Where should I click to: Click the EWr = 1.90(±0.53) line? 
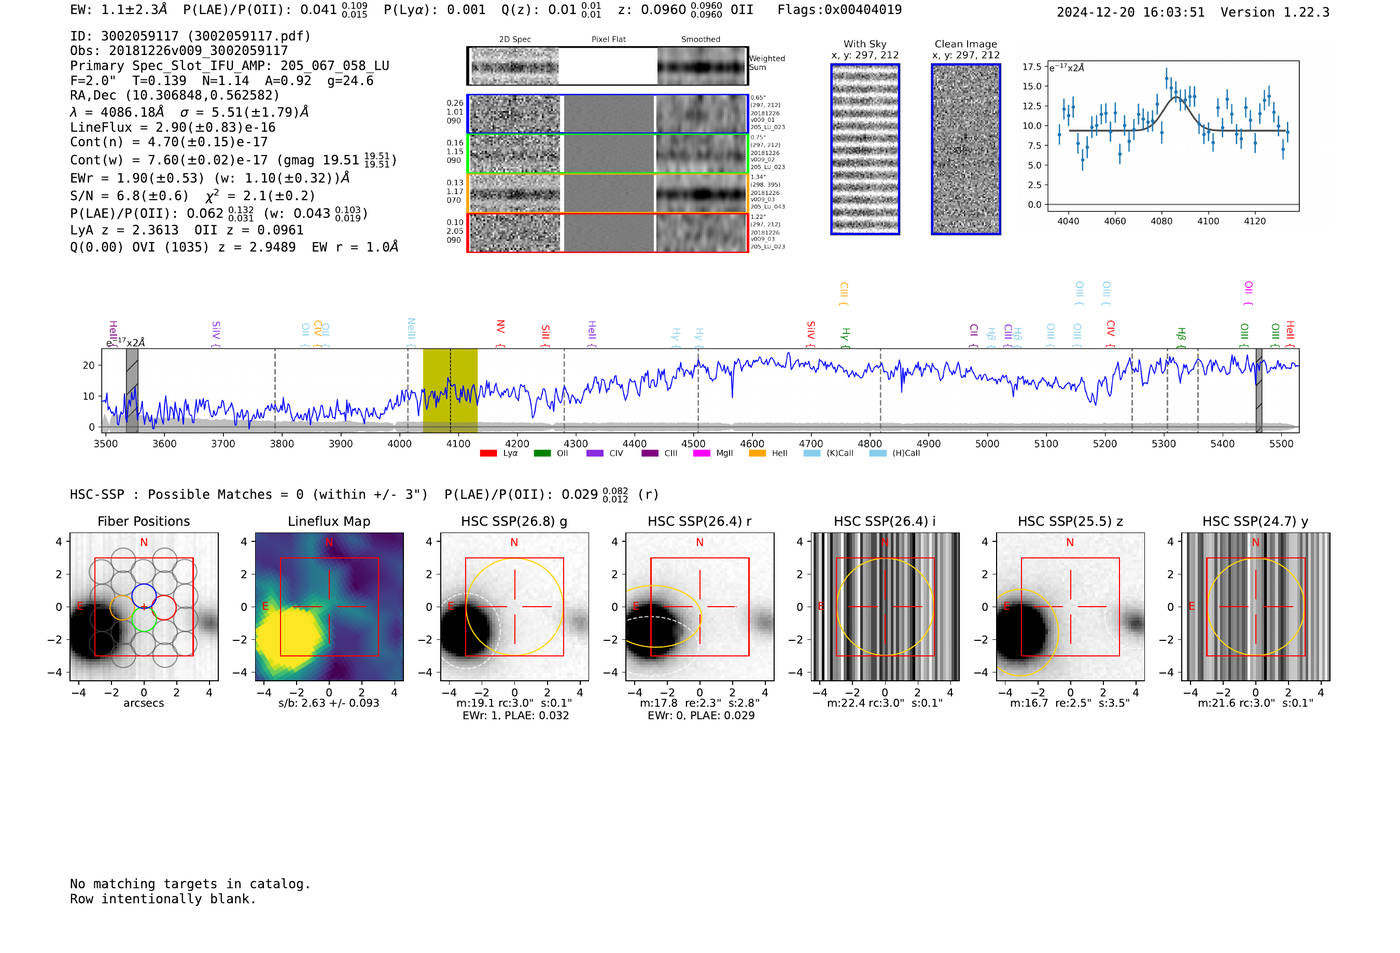click(x=210, y=178)
